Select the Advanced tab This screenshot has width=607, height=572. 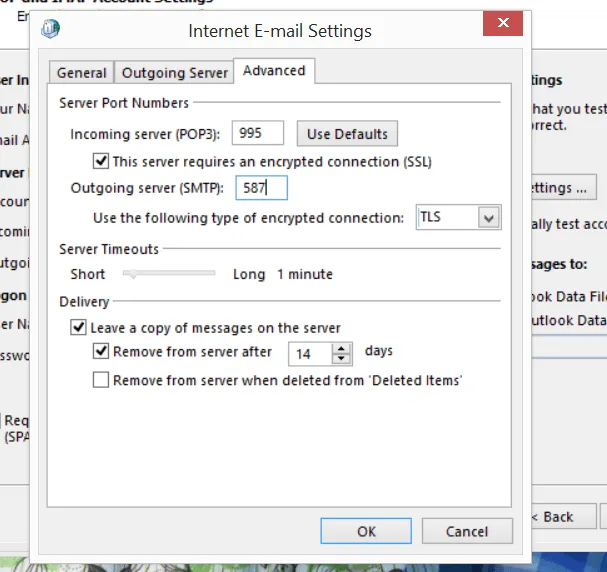pos(274,71)
